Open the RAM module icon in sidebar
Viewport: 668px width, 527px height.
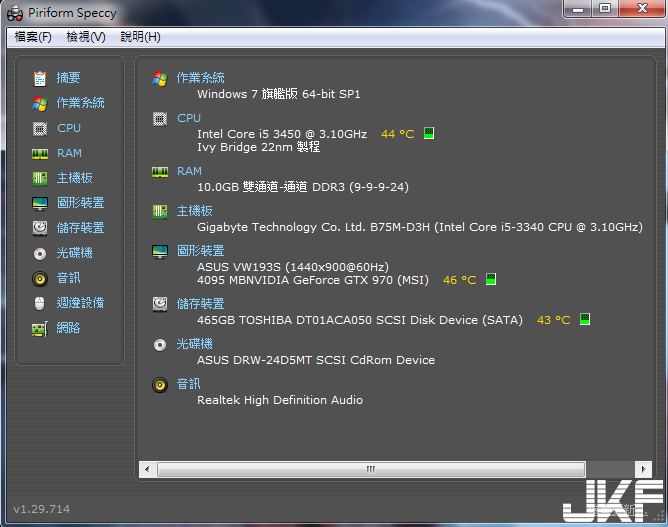click(40, 153)
